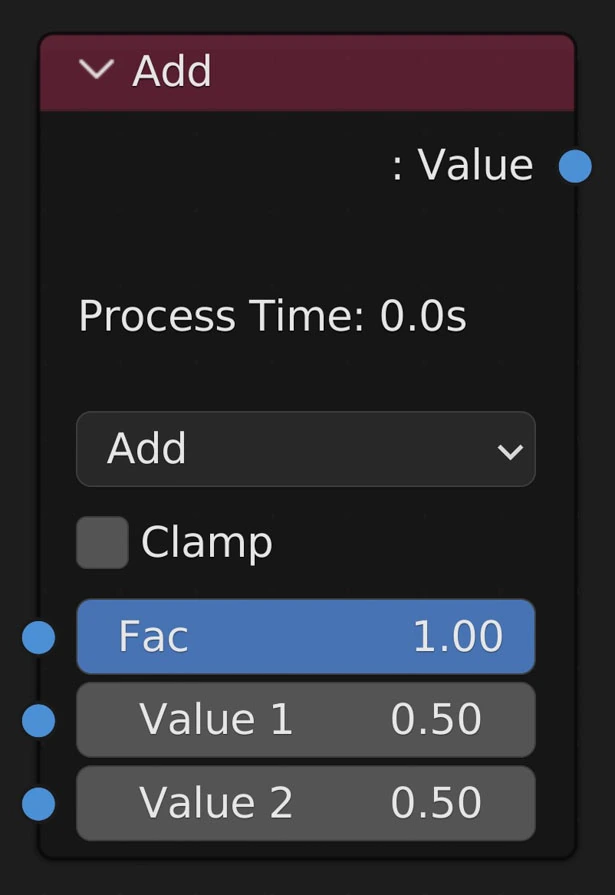The image size is (615, 895).
Task: Click the 0.50 number in Value 1
Action: point(436,720)
